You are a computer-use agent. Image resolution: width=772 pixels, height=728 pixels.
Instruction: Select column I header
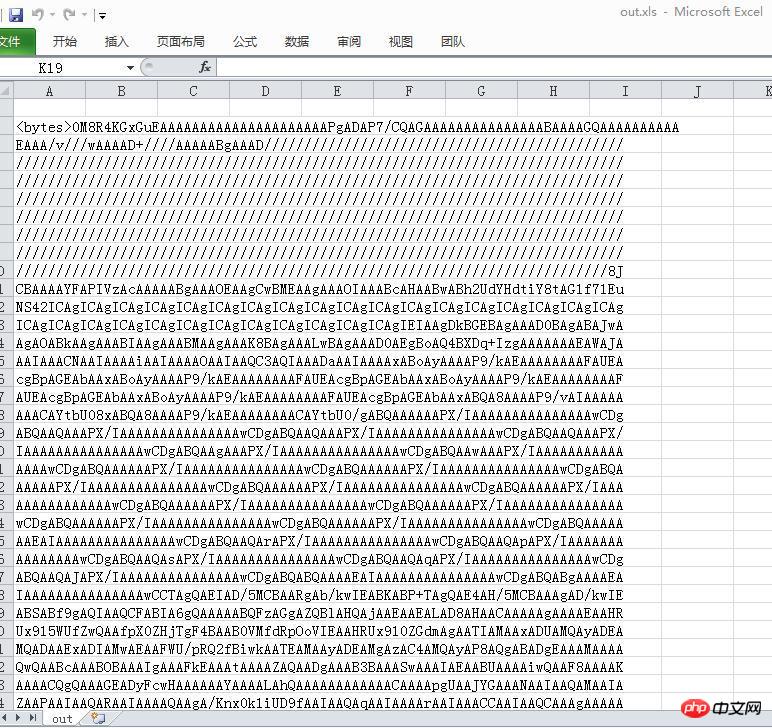(x=625, y=91)
